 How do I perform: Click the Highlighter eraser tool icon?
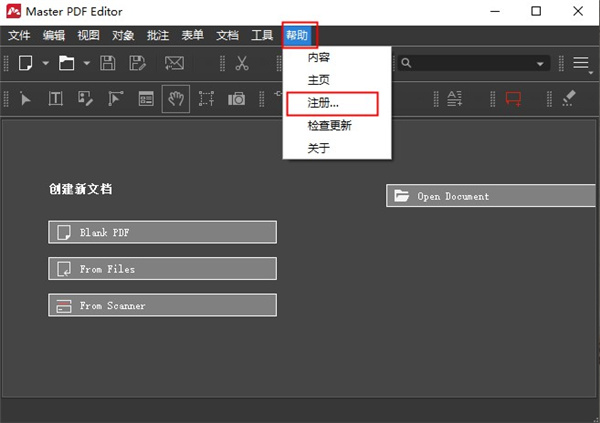coord(569,98)
